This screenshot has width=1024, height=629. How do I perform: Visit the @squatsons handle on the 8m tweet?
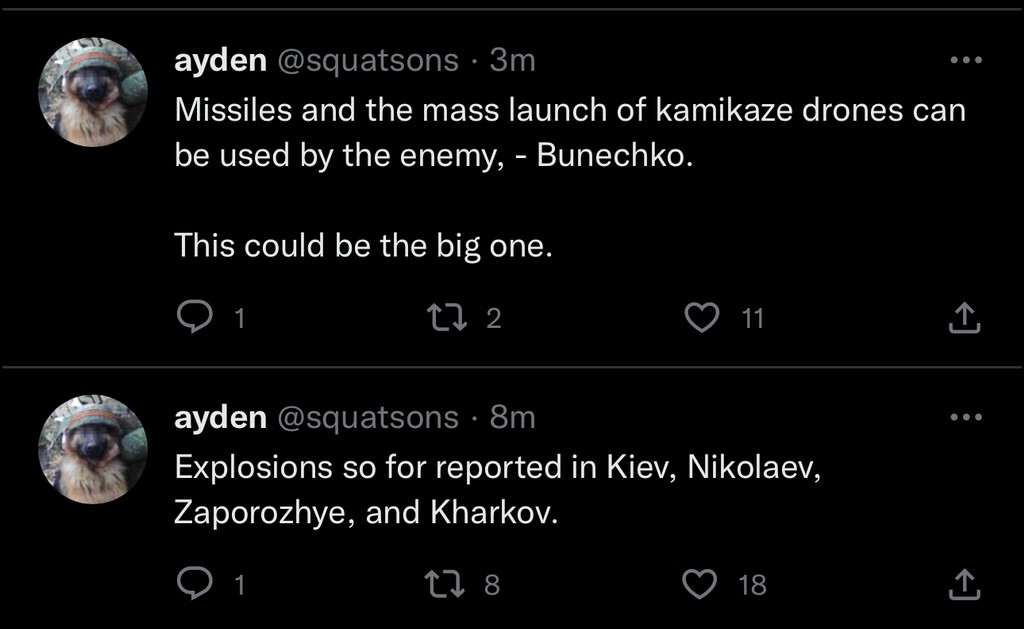(x=368, y=418)
